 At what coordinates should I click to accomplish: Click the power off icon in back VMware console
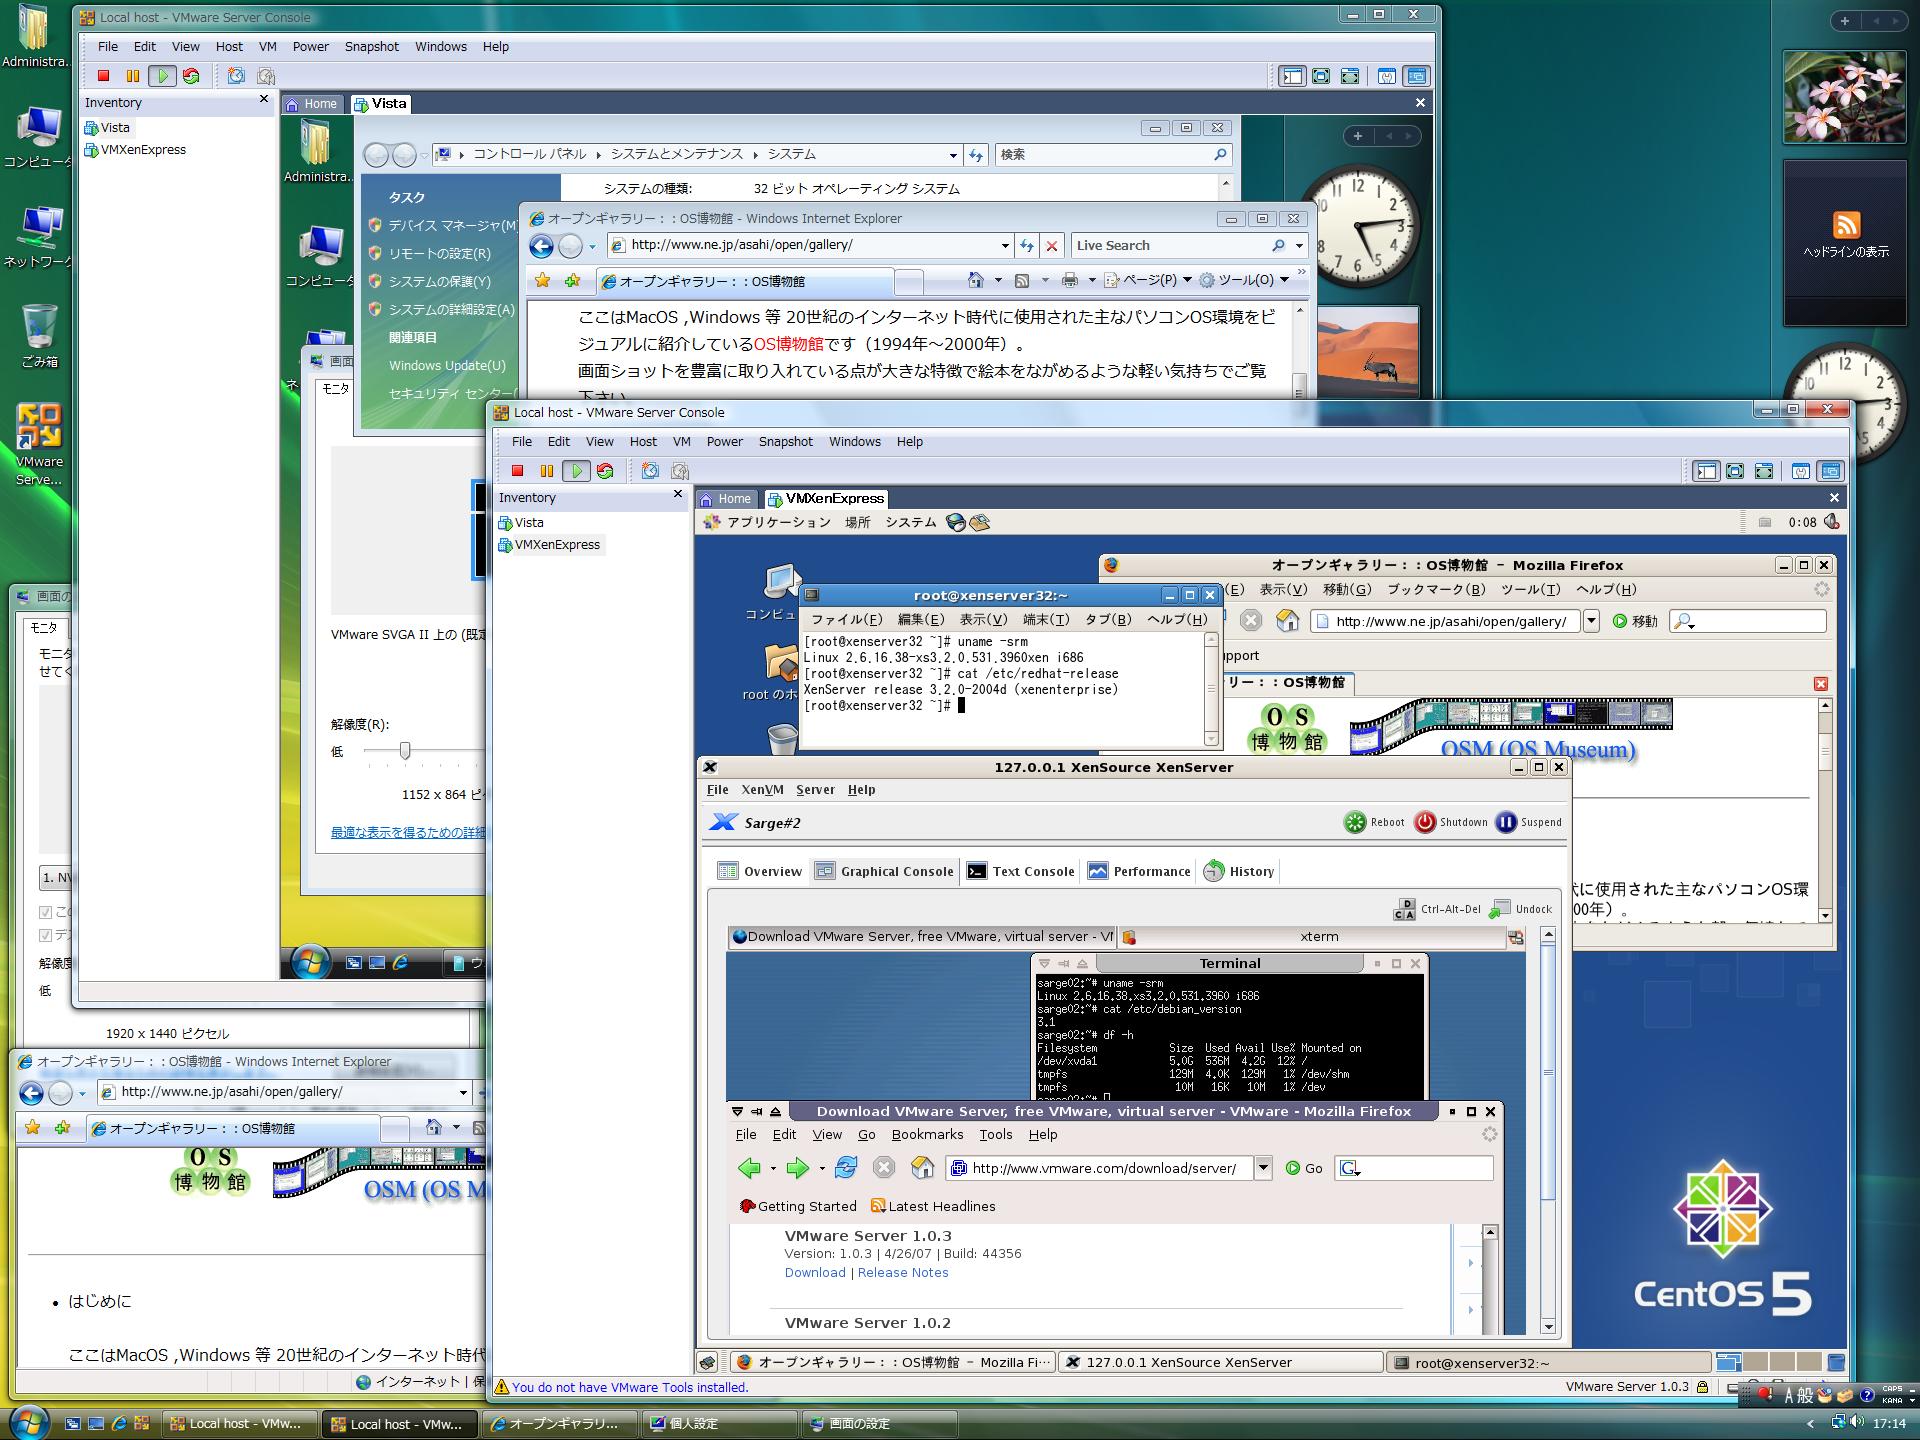(103, 76)
